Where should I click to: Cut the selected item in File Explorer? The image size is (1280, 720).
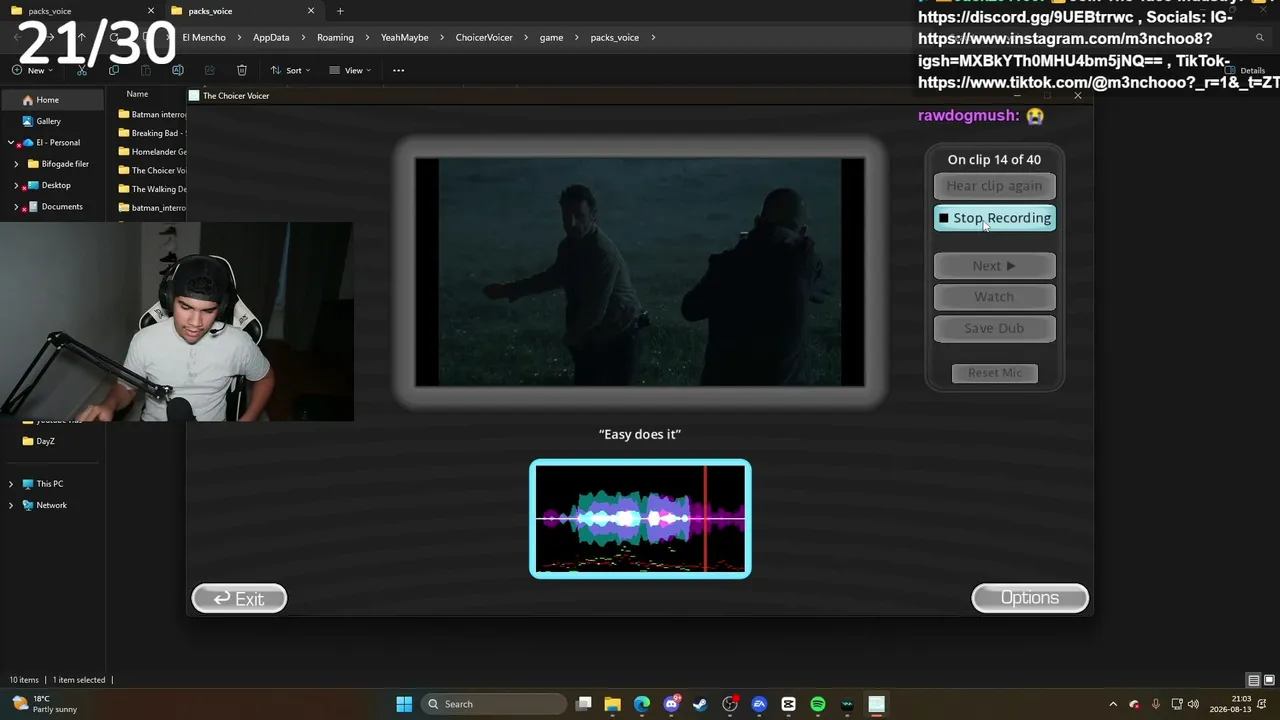click(82, 70)
